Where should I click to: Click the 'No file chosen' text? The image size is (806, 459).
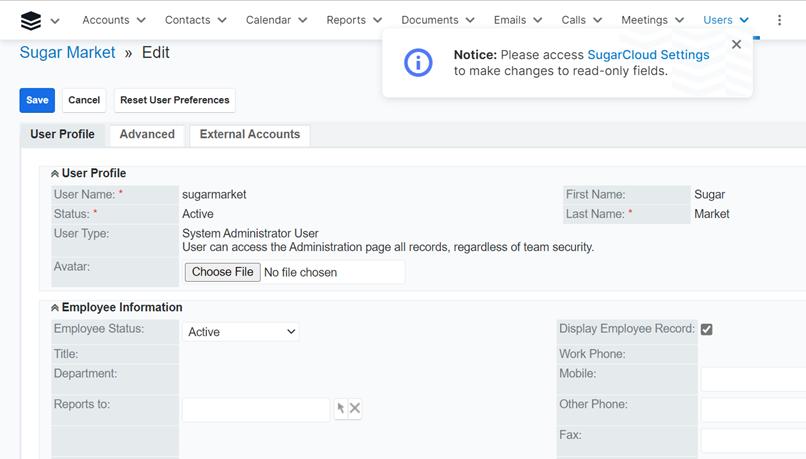301,272
